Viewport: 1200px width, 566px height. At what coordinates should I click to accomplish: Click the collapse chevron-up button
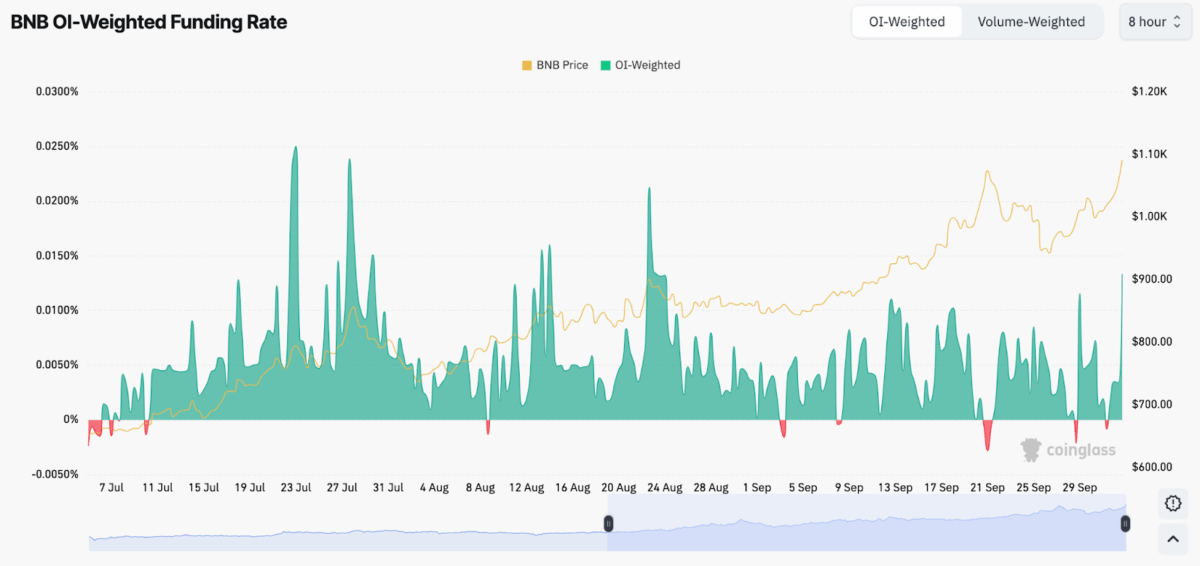pos(1174,540)
